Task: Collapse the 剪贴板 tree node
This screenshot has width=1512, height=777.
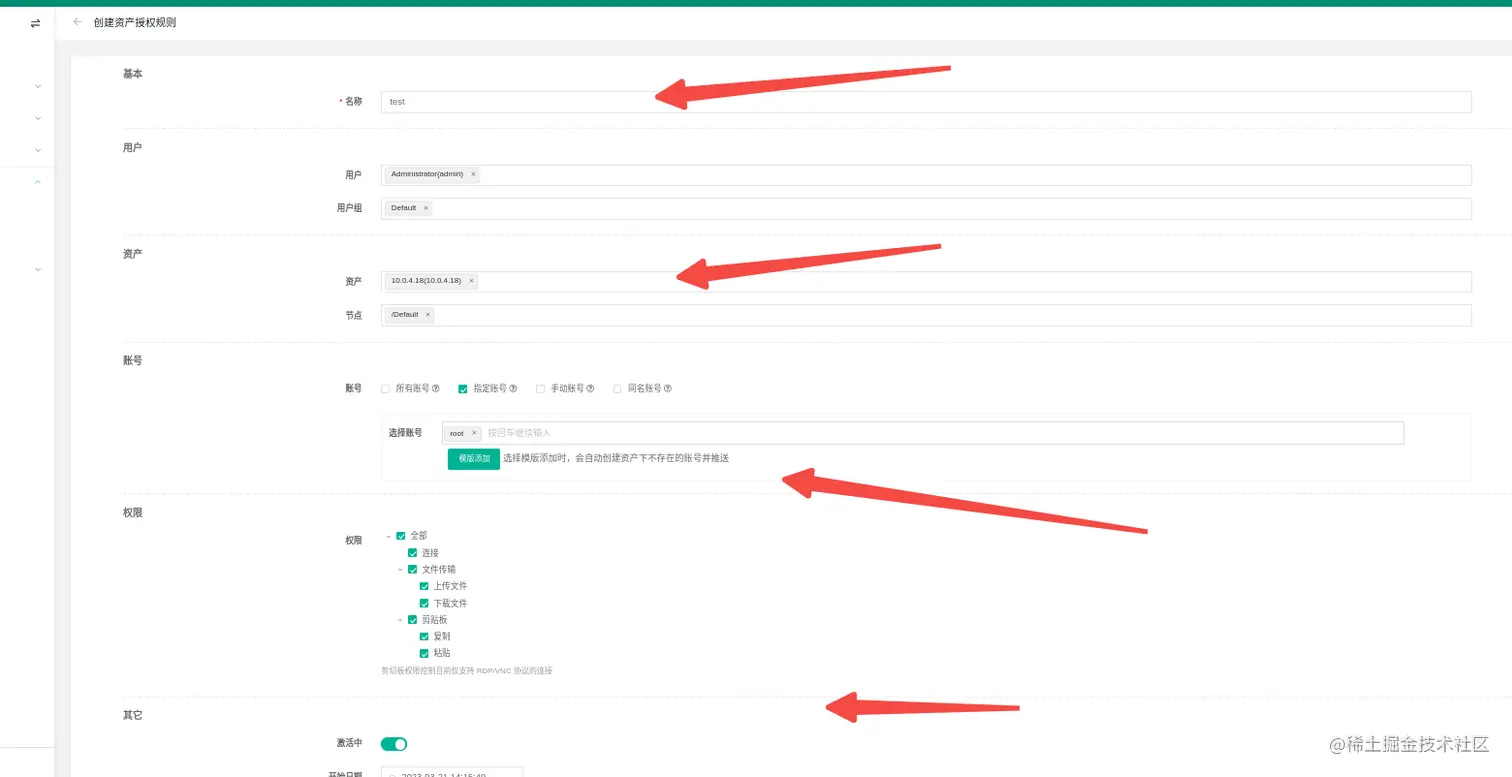Action: 400,620
